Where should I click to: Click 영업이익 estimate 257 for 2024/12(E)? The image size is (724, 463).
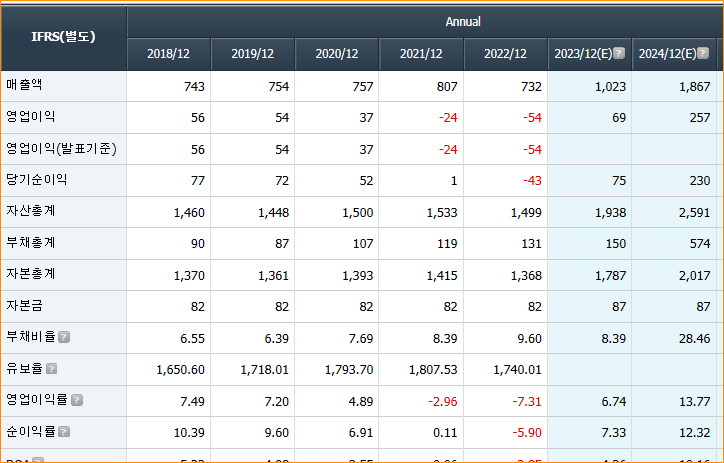pyautogui.click(x=700, y=118)
